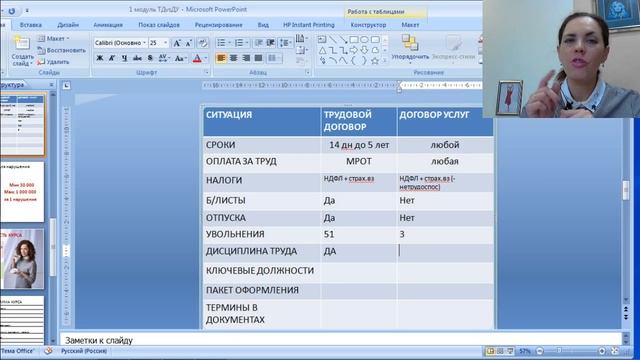Click the zoom out minus button
The image size is (640, 360).
540,351
